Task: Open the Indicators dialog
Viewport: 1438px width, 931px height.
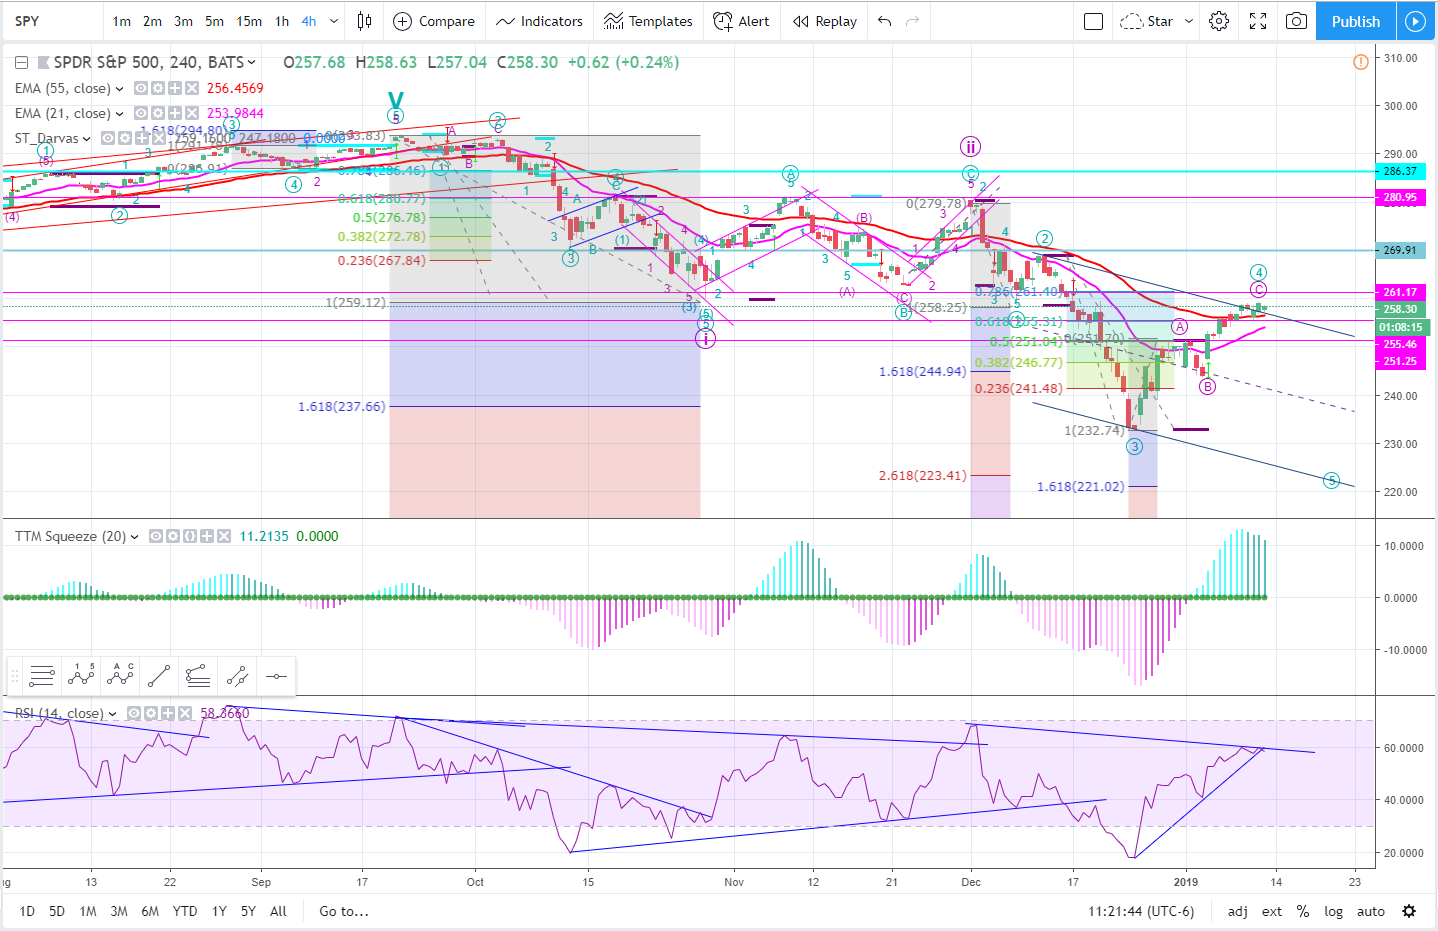Action: 539,21
